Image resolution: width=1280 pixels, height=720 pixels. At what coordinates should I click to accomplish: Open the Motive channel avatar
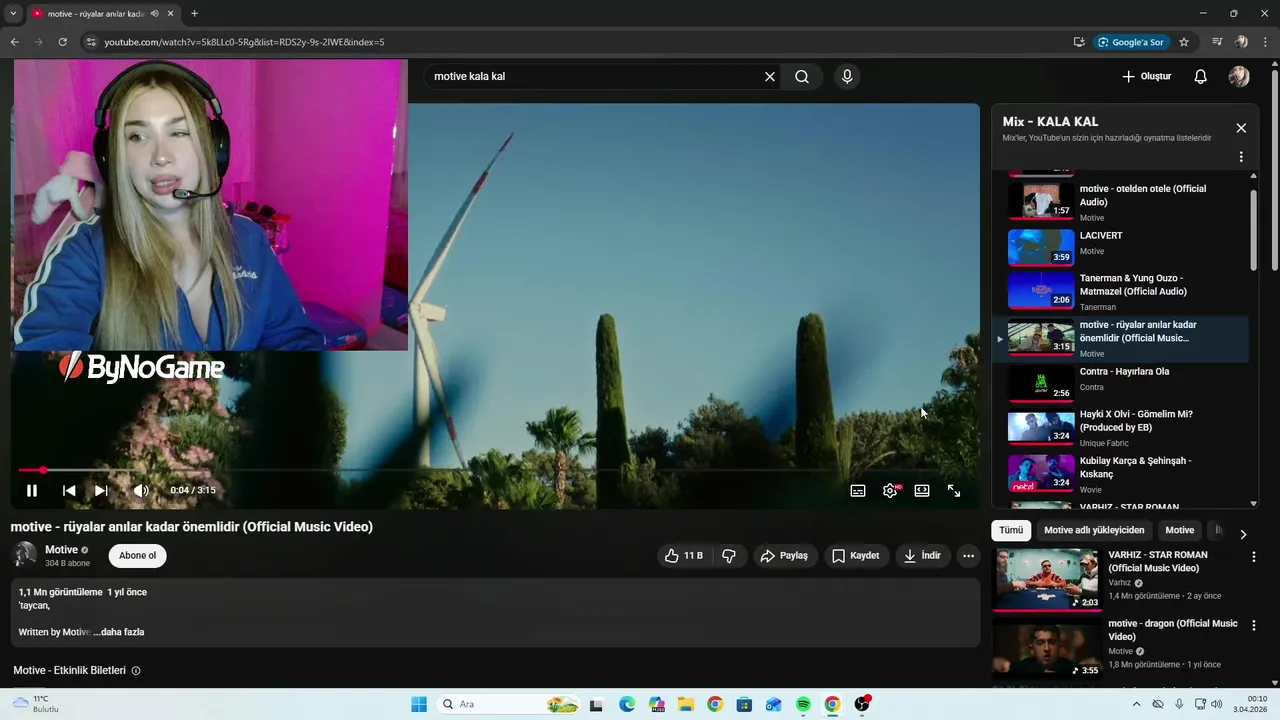24,555
